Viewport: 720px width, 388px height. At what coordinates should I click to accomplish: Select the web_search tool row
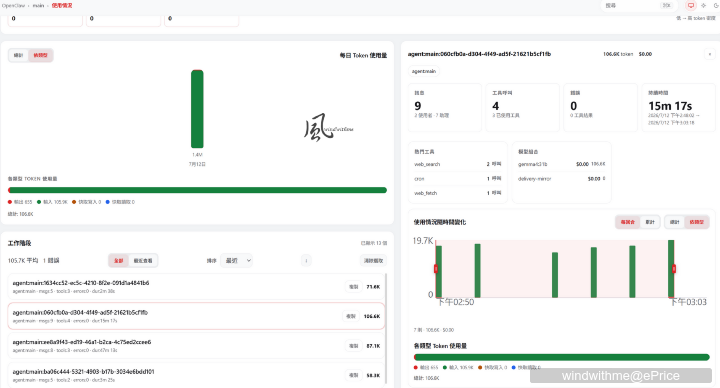458,164
